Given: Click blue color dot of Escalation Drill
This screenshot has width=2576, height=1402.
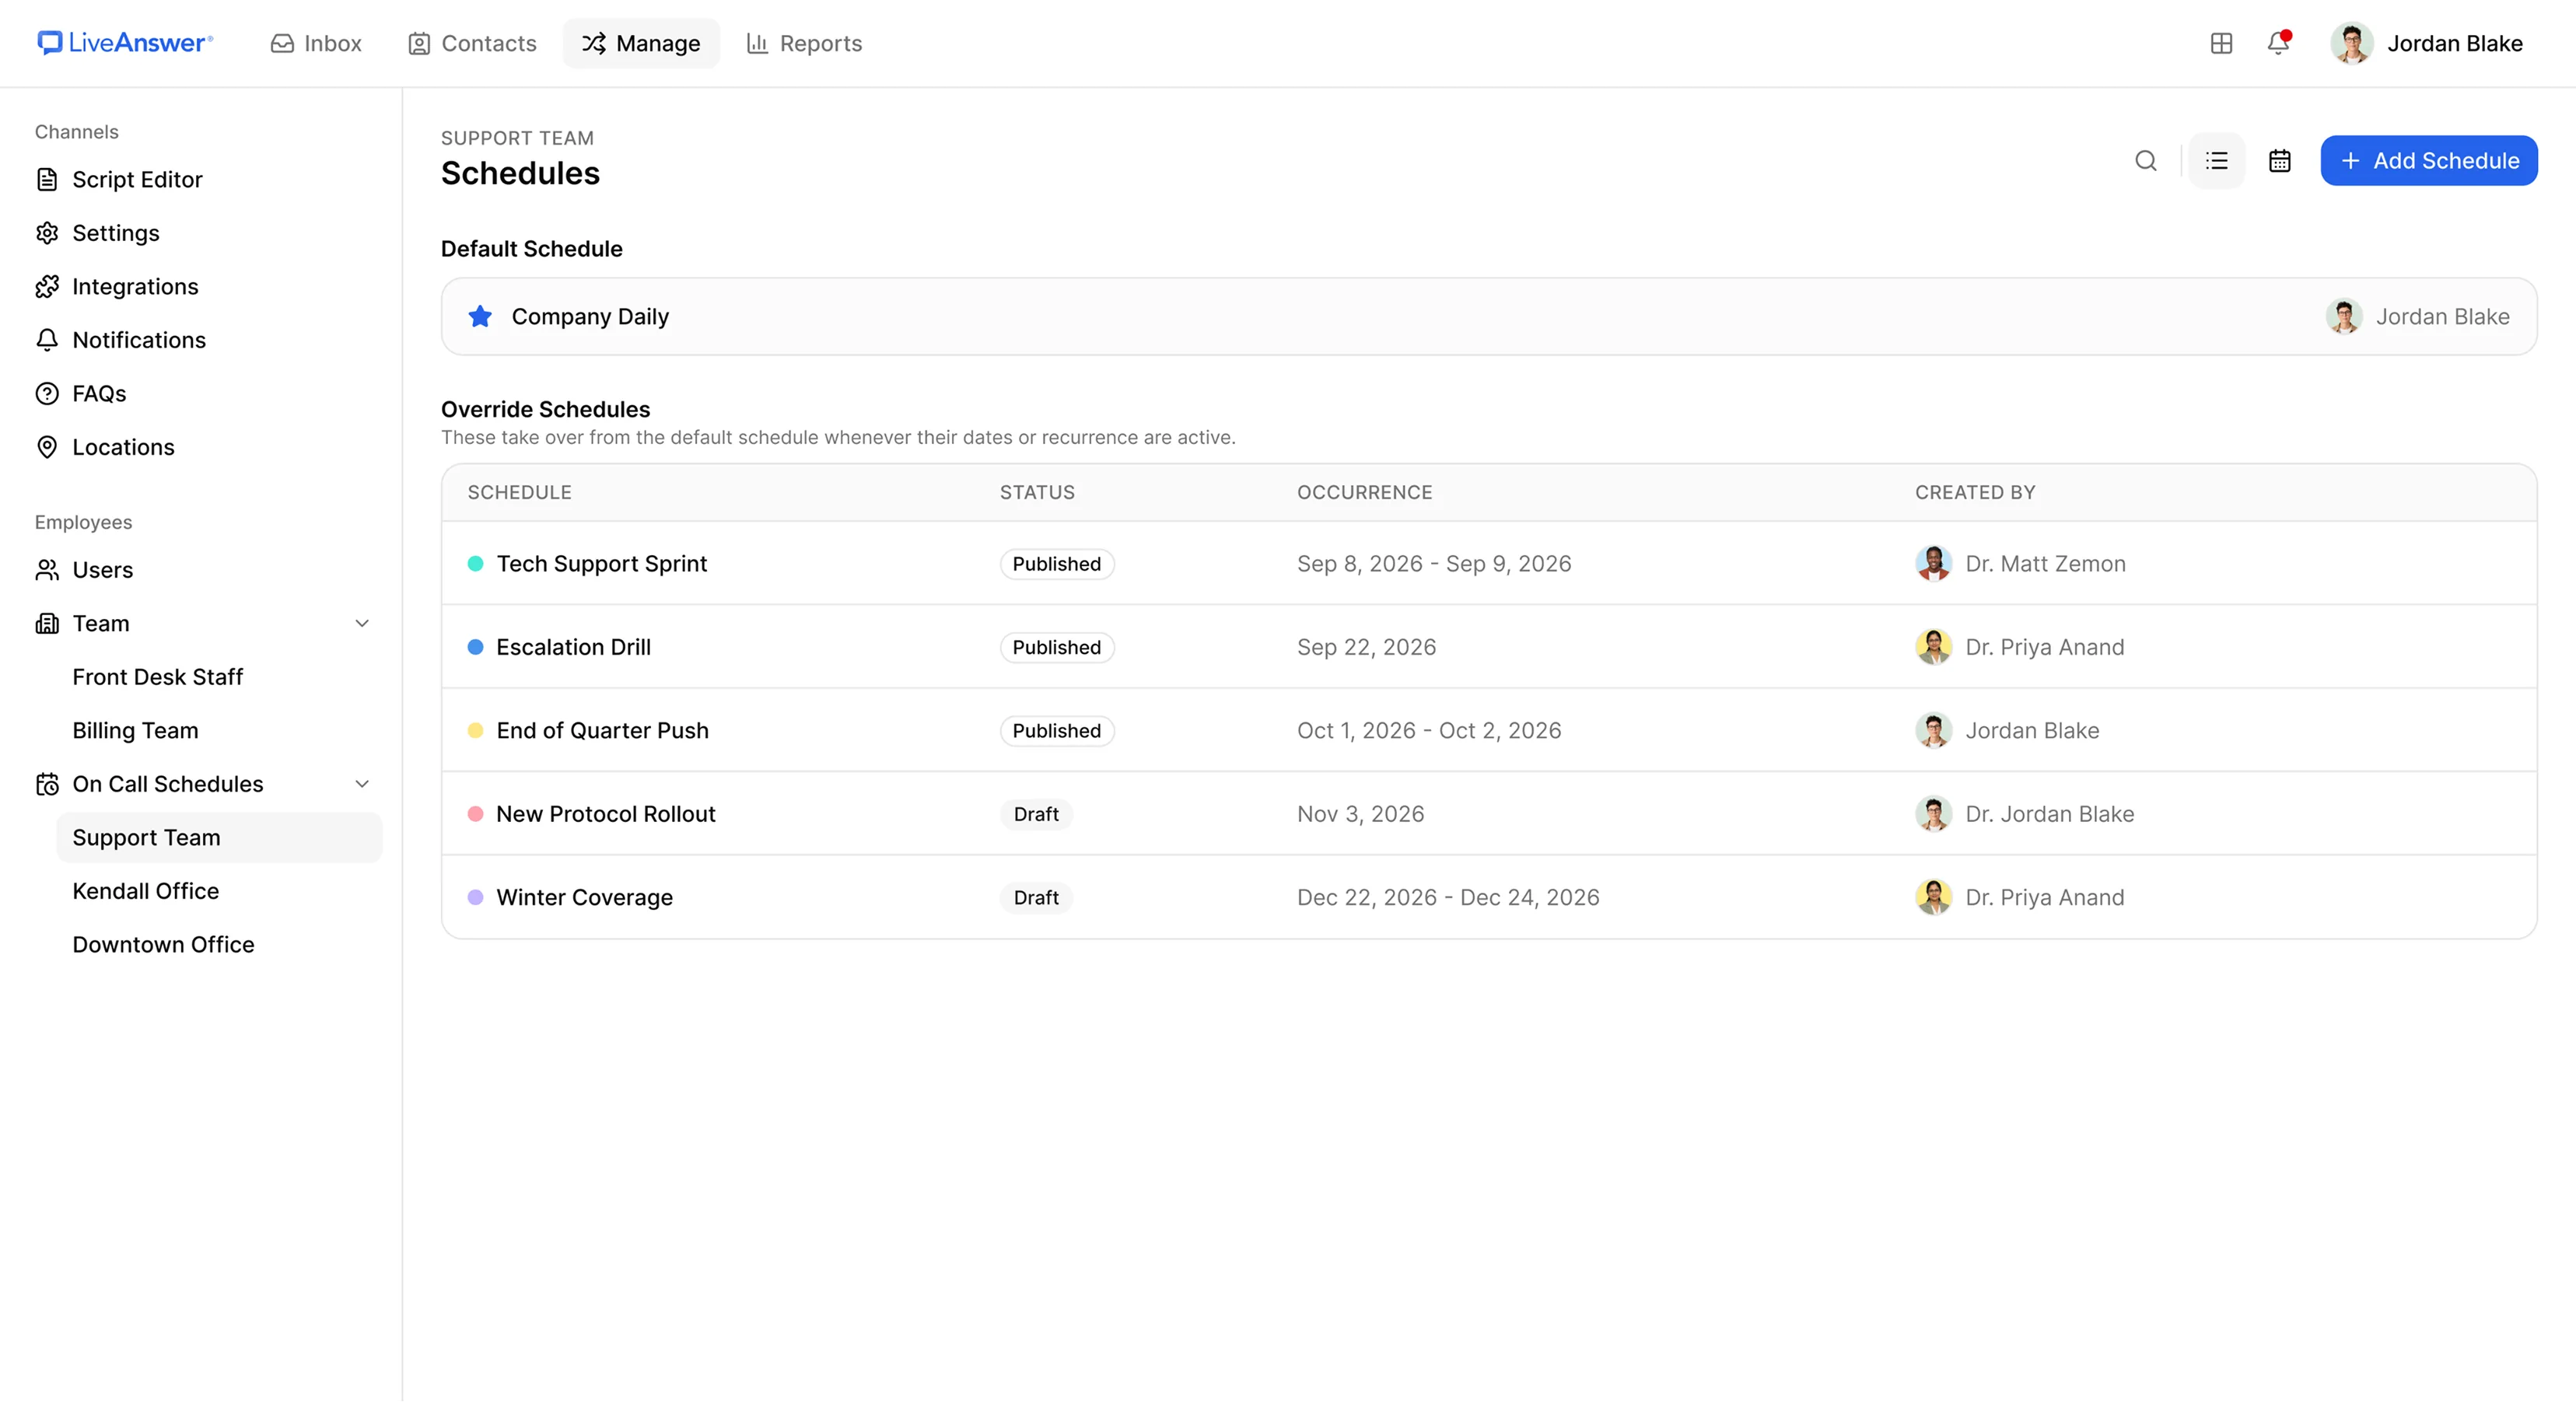Looking at the screenshot, I should [476, 648].
